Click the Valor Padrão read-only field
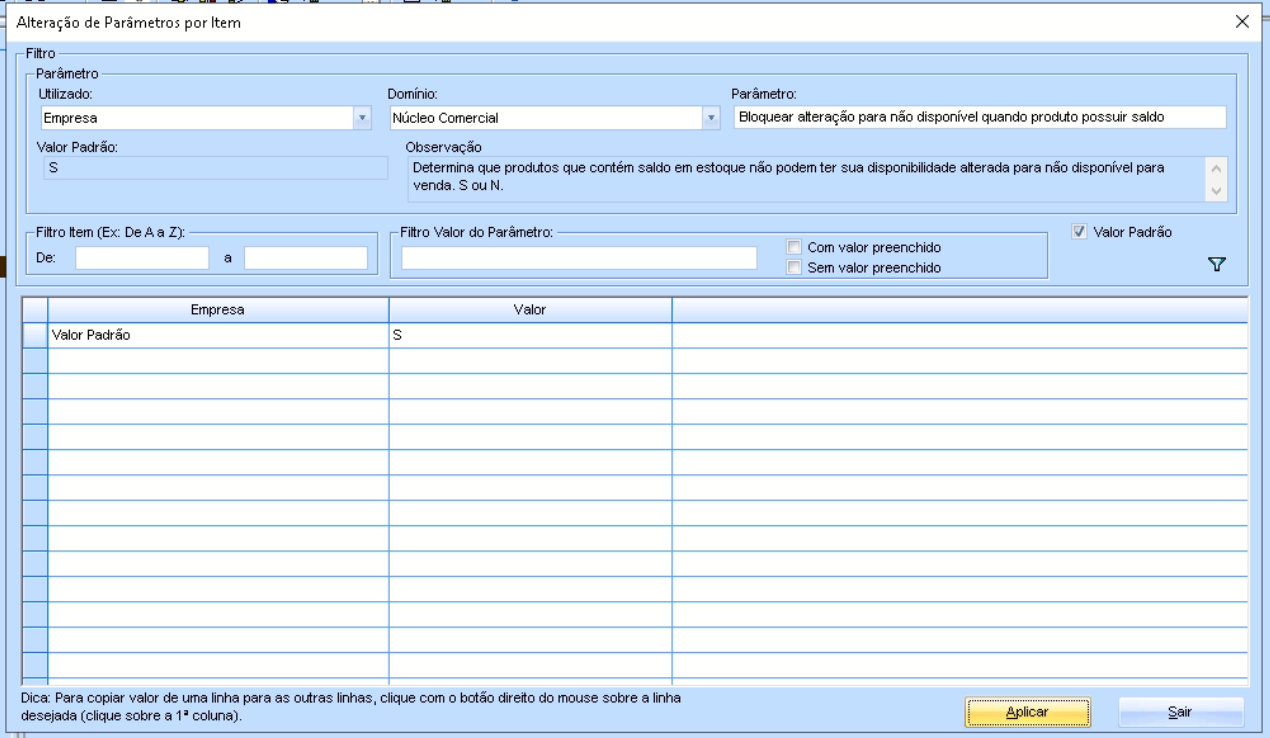Image resolution: width=1270 pixels, height=738 pixels. (213, 168)
